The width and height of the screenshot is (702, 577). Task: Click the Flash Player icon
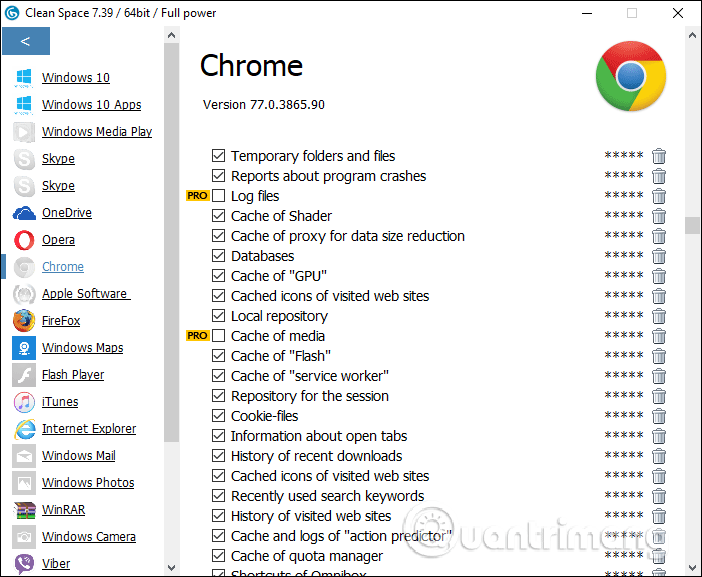point(24,375)
